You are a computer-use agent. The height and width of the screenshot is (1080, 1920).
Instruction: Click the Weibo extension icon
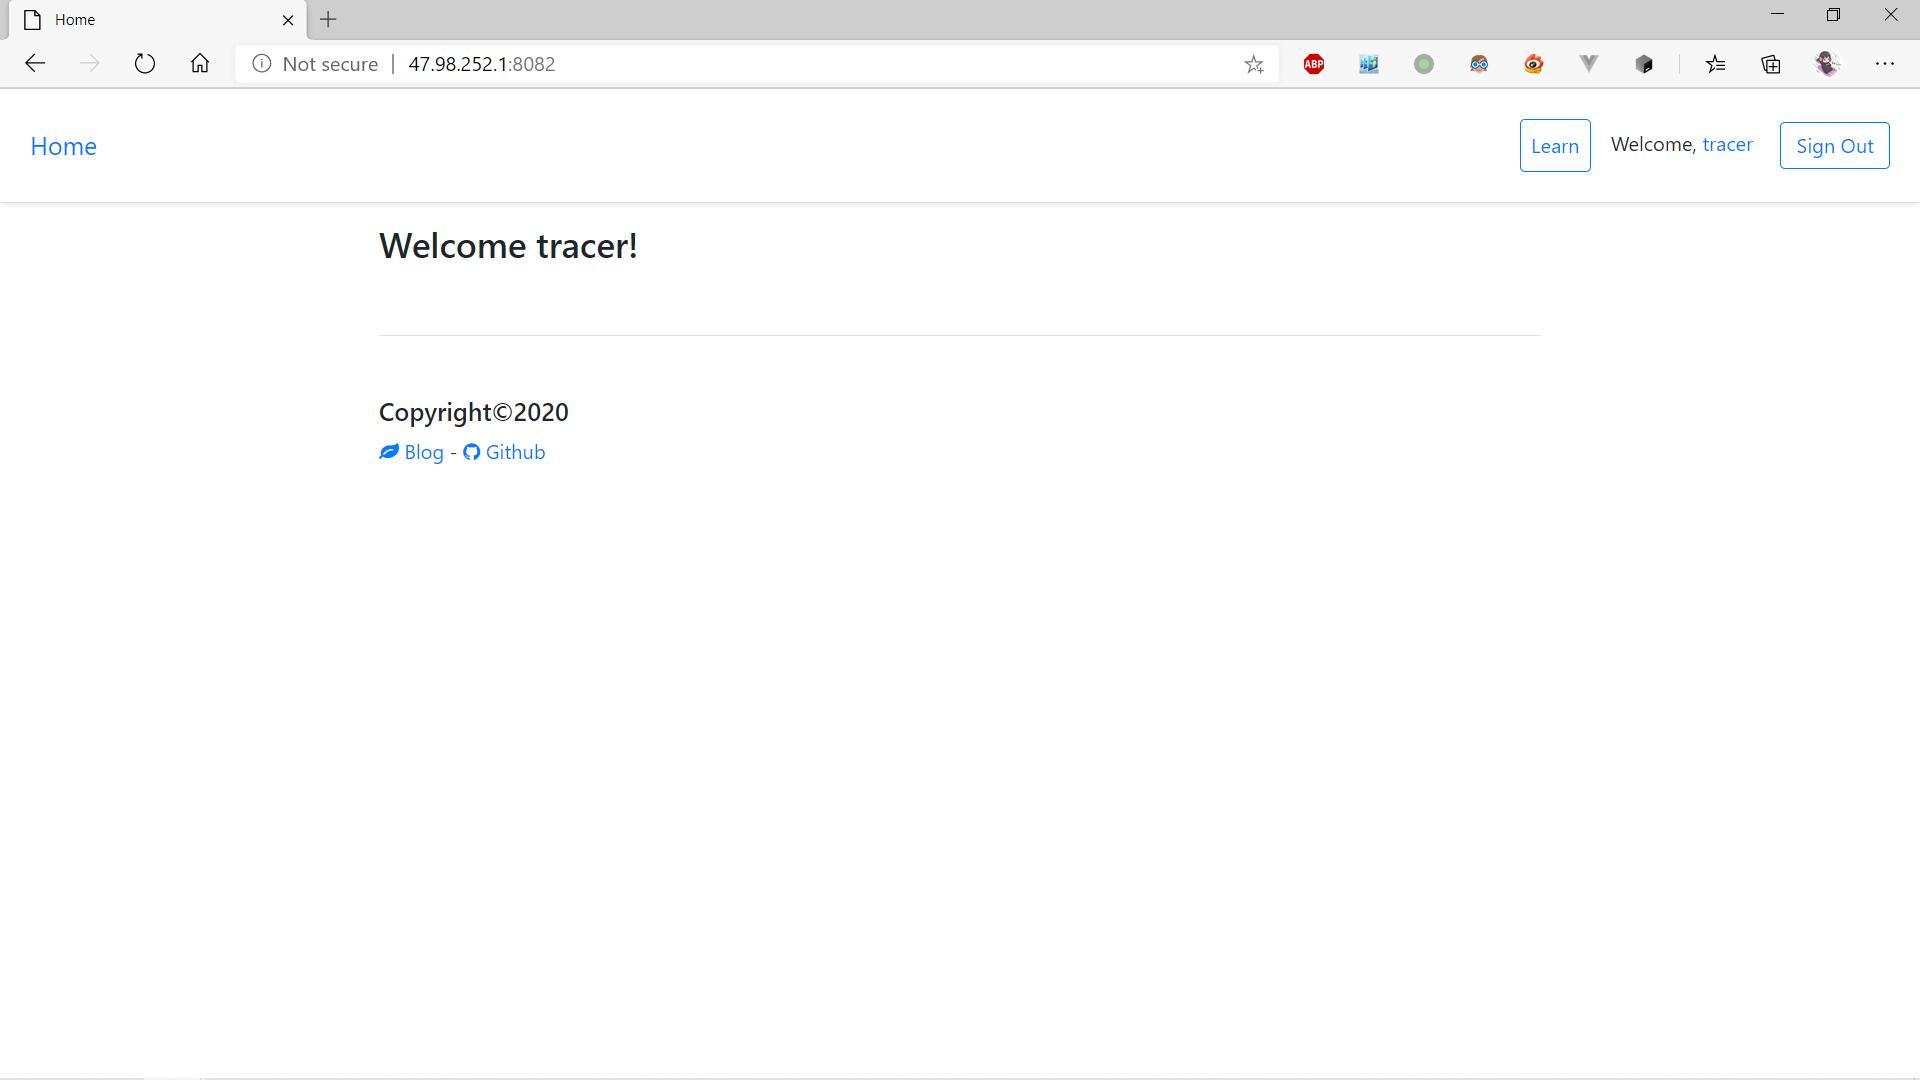point(1533,64)
